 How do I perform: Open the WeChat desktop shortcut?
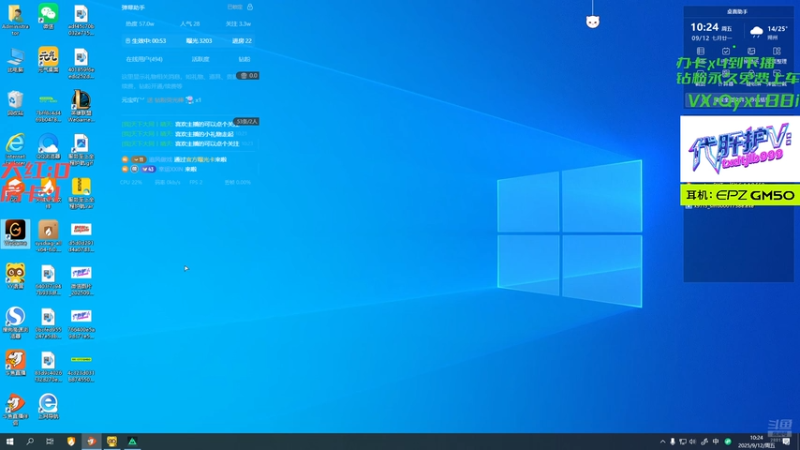[x=48, y=17]
